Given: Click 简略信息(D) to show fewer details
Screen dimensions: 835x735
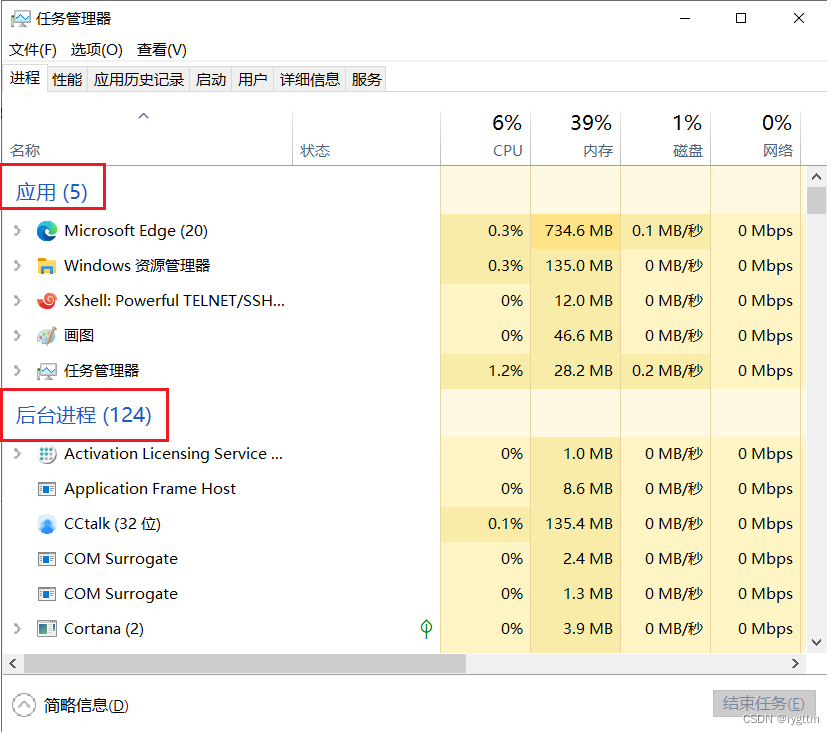Looking at the screenshot, I should [86, 706].
